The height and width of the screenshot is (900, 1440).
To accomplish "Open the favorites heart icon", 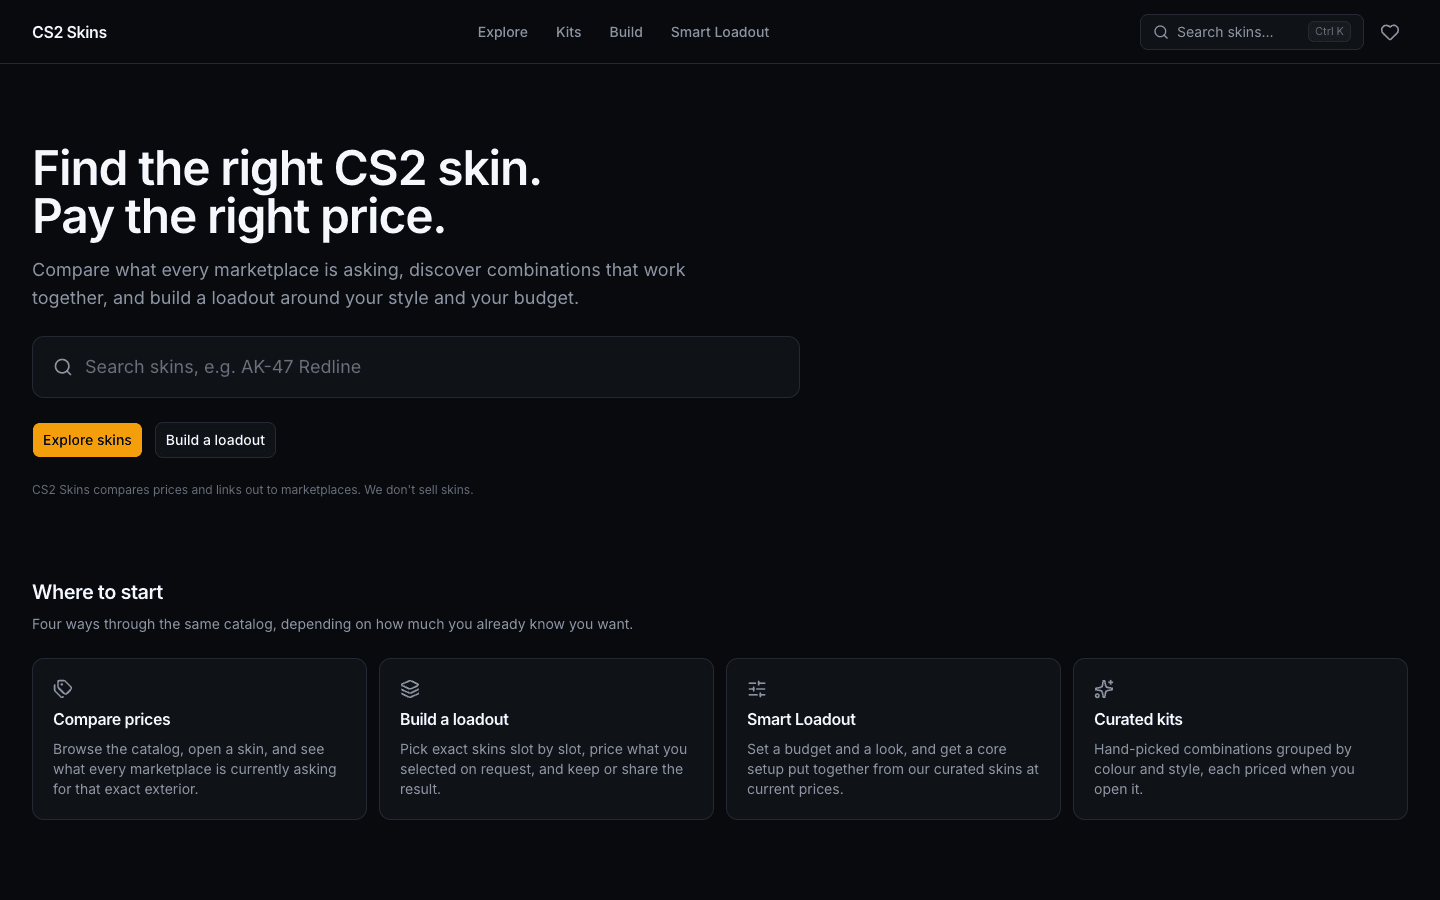I will coord(1390,32).
